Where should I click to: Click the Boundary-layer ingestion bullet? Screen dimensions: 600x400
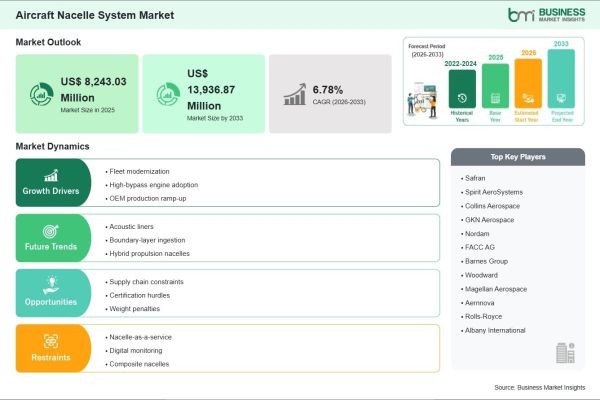coord(145,240)
